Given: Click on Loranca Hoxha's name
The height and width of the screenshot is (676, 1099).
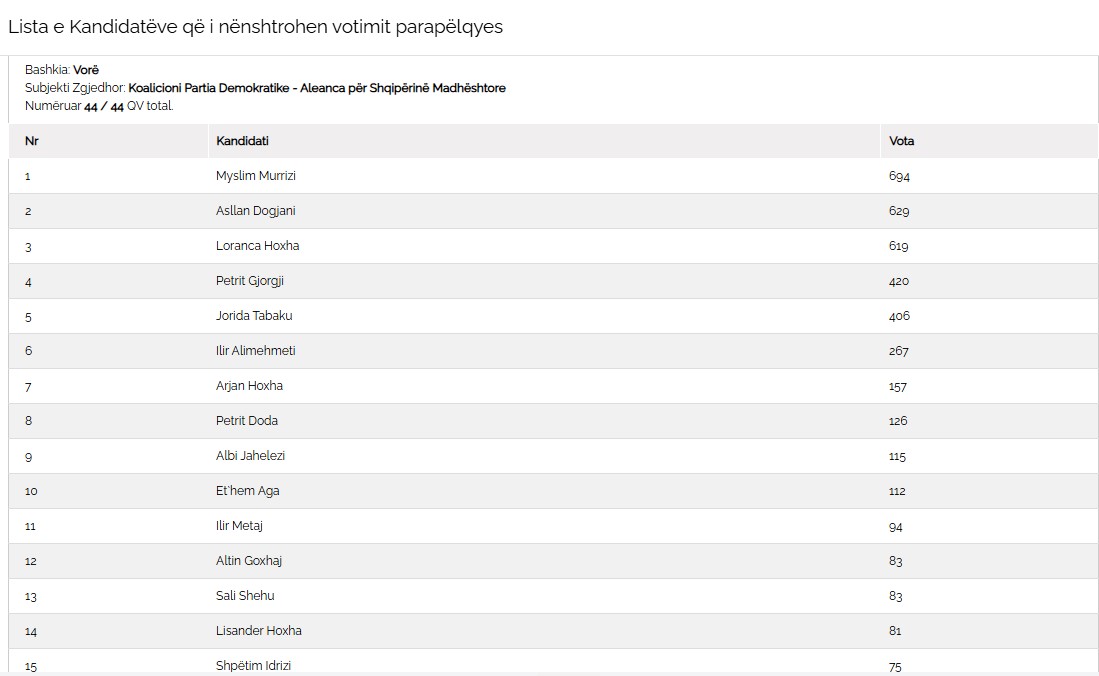Looking at the screenshot, I should (257, 246).
